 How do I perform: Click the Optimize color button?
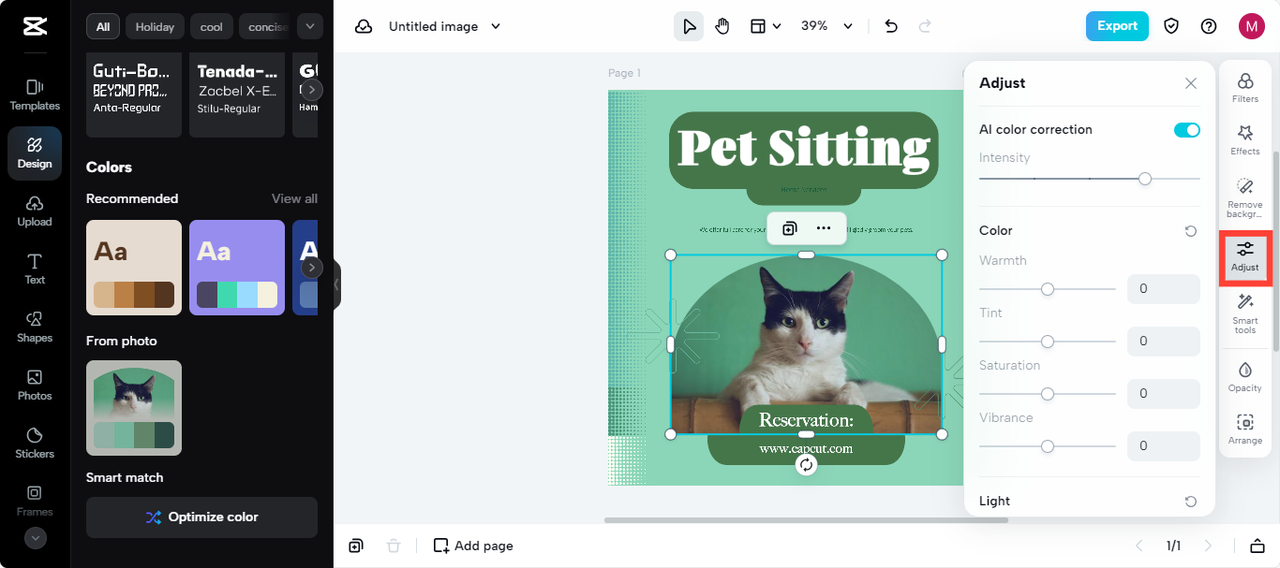pos(202,517)
